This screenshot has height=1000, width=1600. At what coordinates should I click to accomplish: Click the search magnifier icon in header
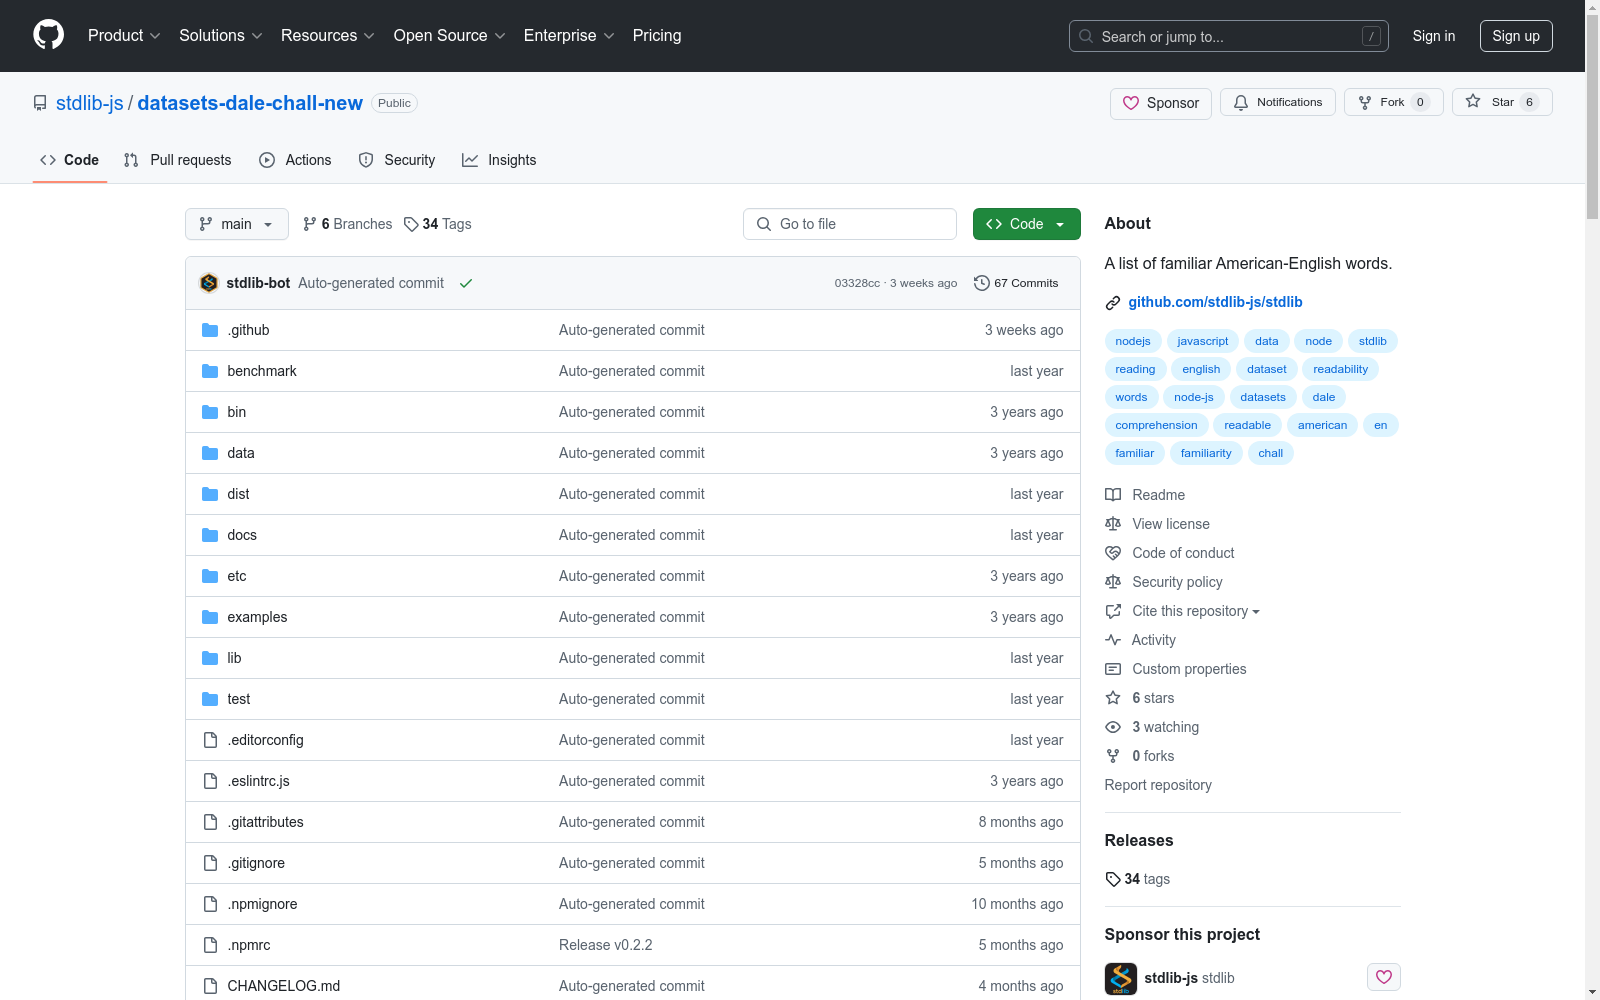tap(1086, 36)
